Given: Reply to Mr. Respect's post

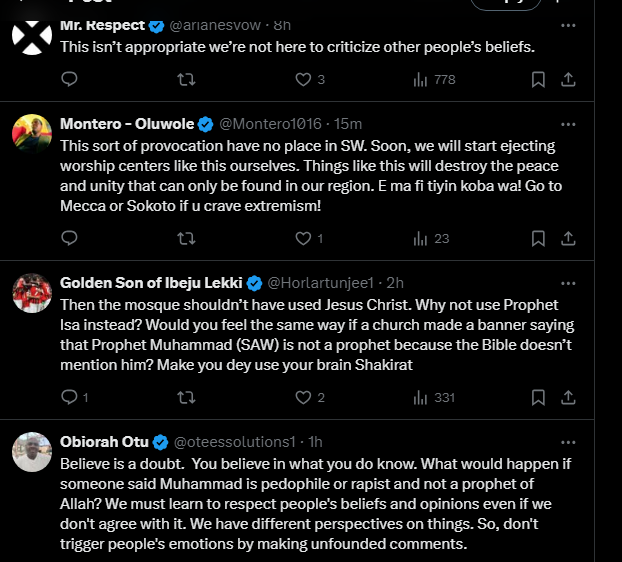Looking at the screenshot, I should point(69,79).
